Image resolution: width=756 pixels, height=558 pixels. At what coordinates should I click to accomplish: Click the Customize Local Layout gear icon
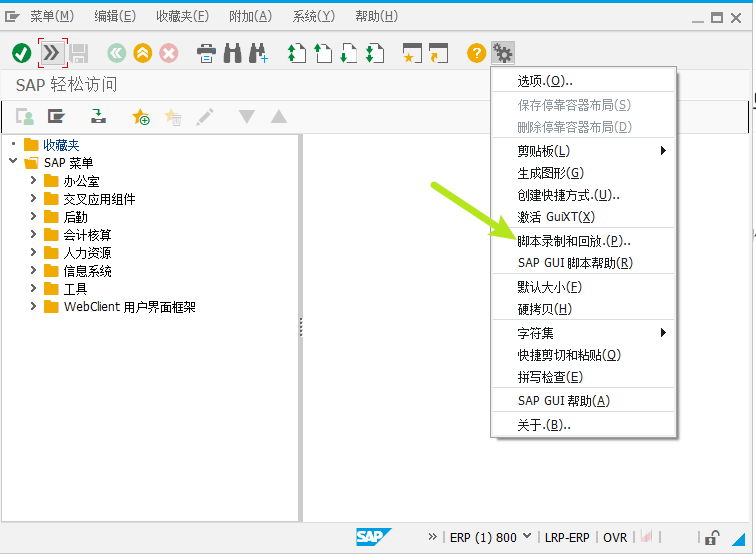coord(503,53)
